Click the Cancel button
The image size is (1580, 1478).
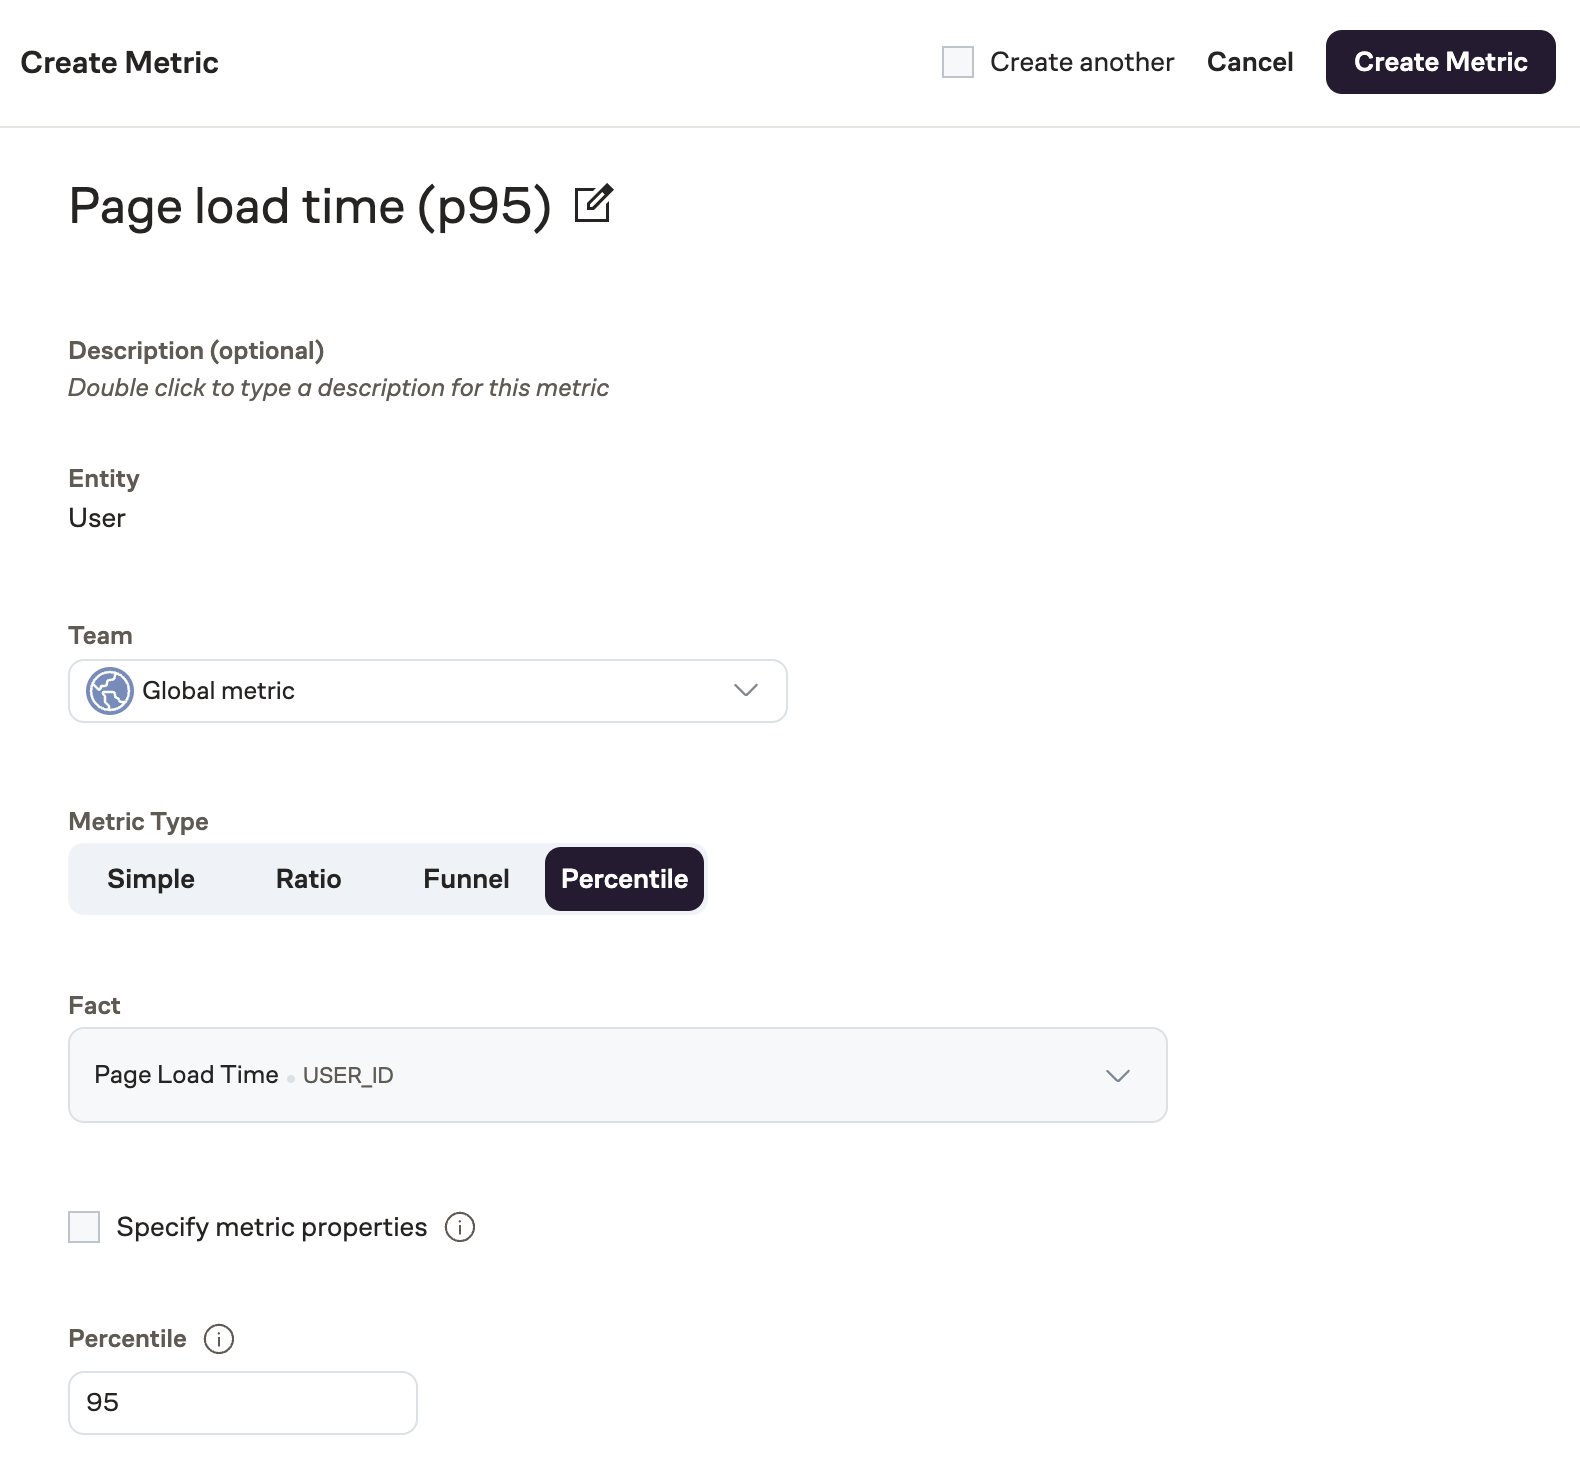coord(1249,62)
